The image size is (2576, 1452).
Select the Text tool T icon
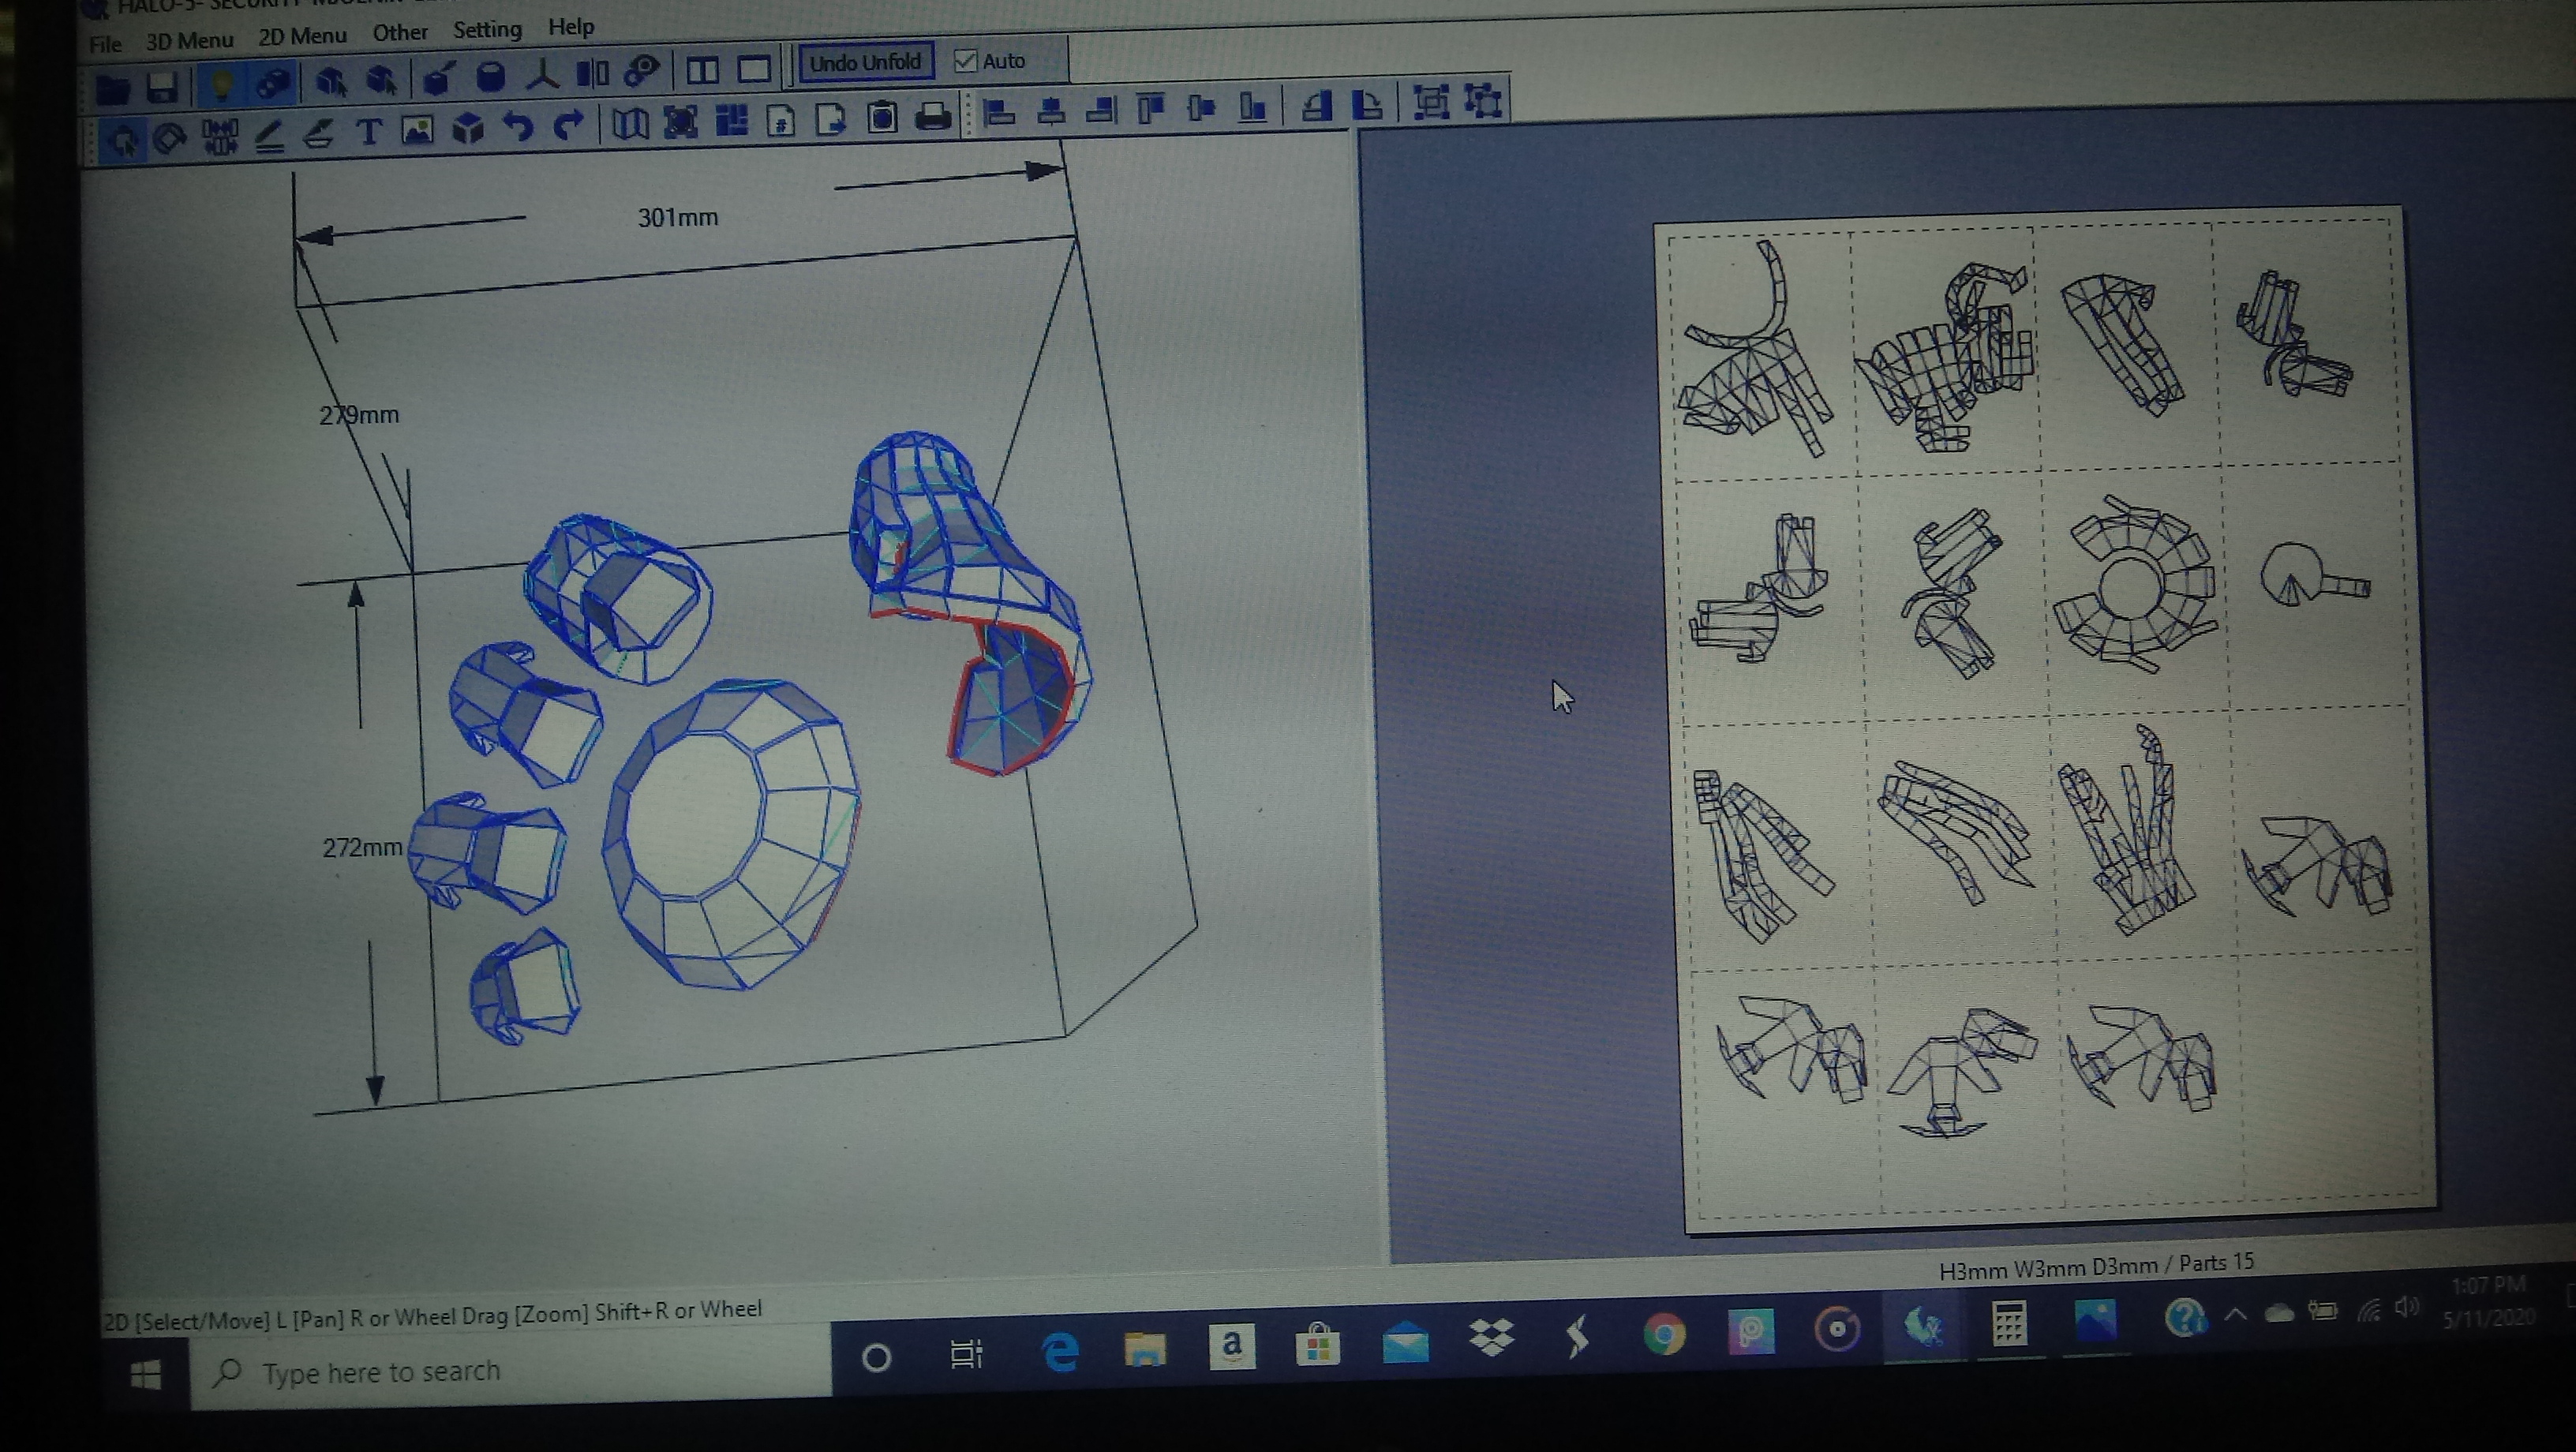tap(368, 132)
